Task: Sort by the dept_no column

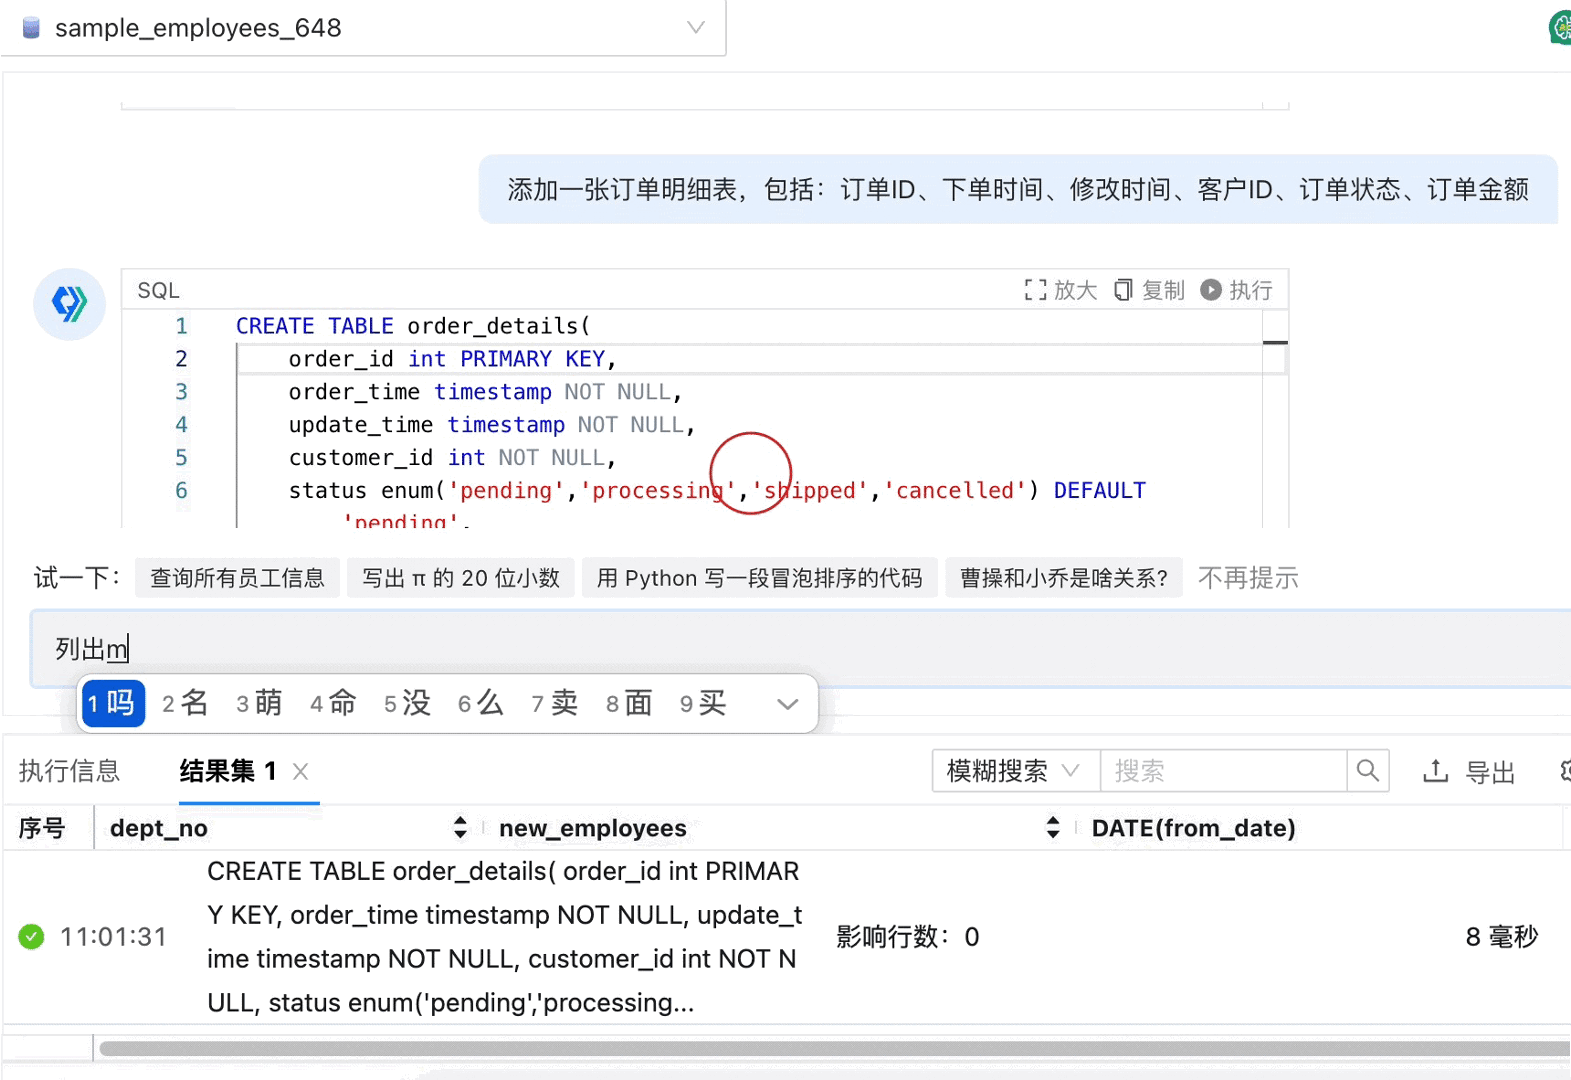Action: click(x=460, y=828)
